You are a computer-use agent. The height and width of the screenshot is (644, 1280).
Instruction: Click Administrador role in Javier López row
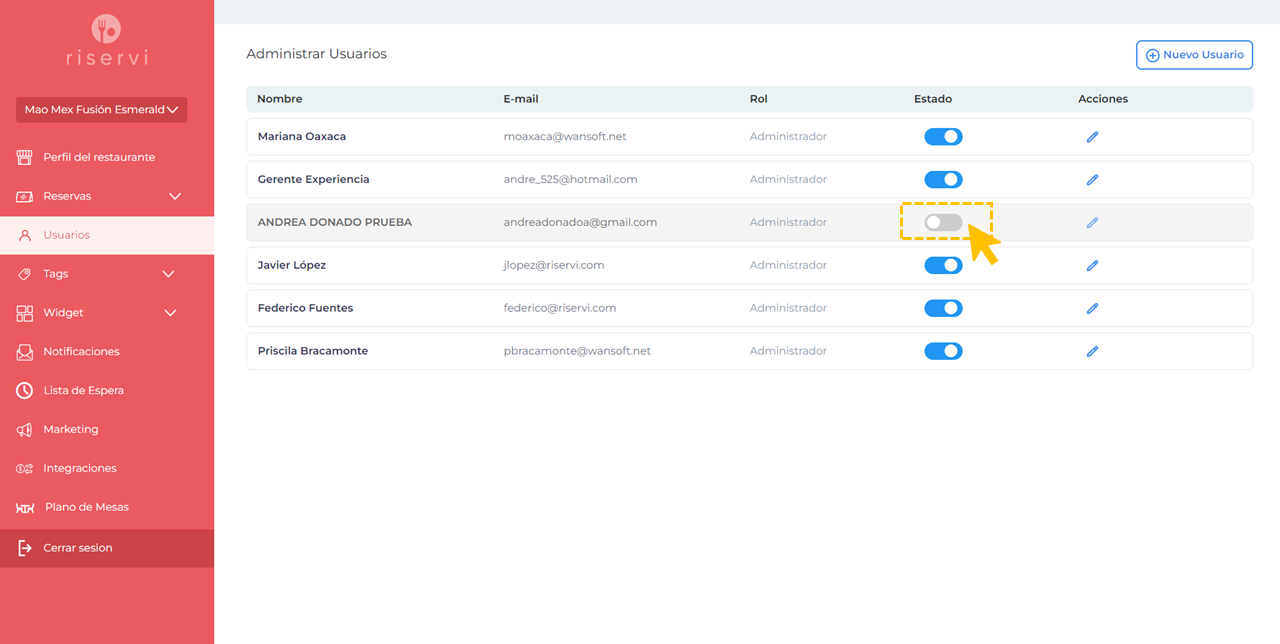click(789, 266)
